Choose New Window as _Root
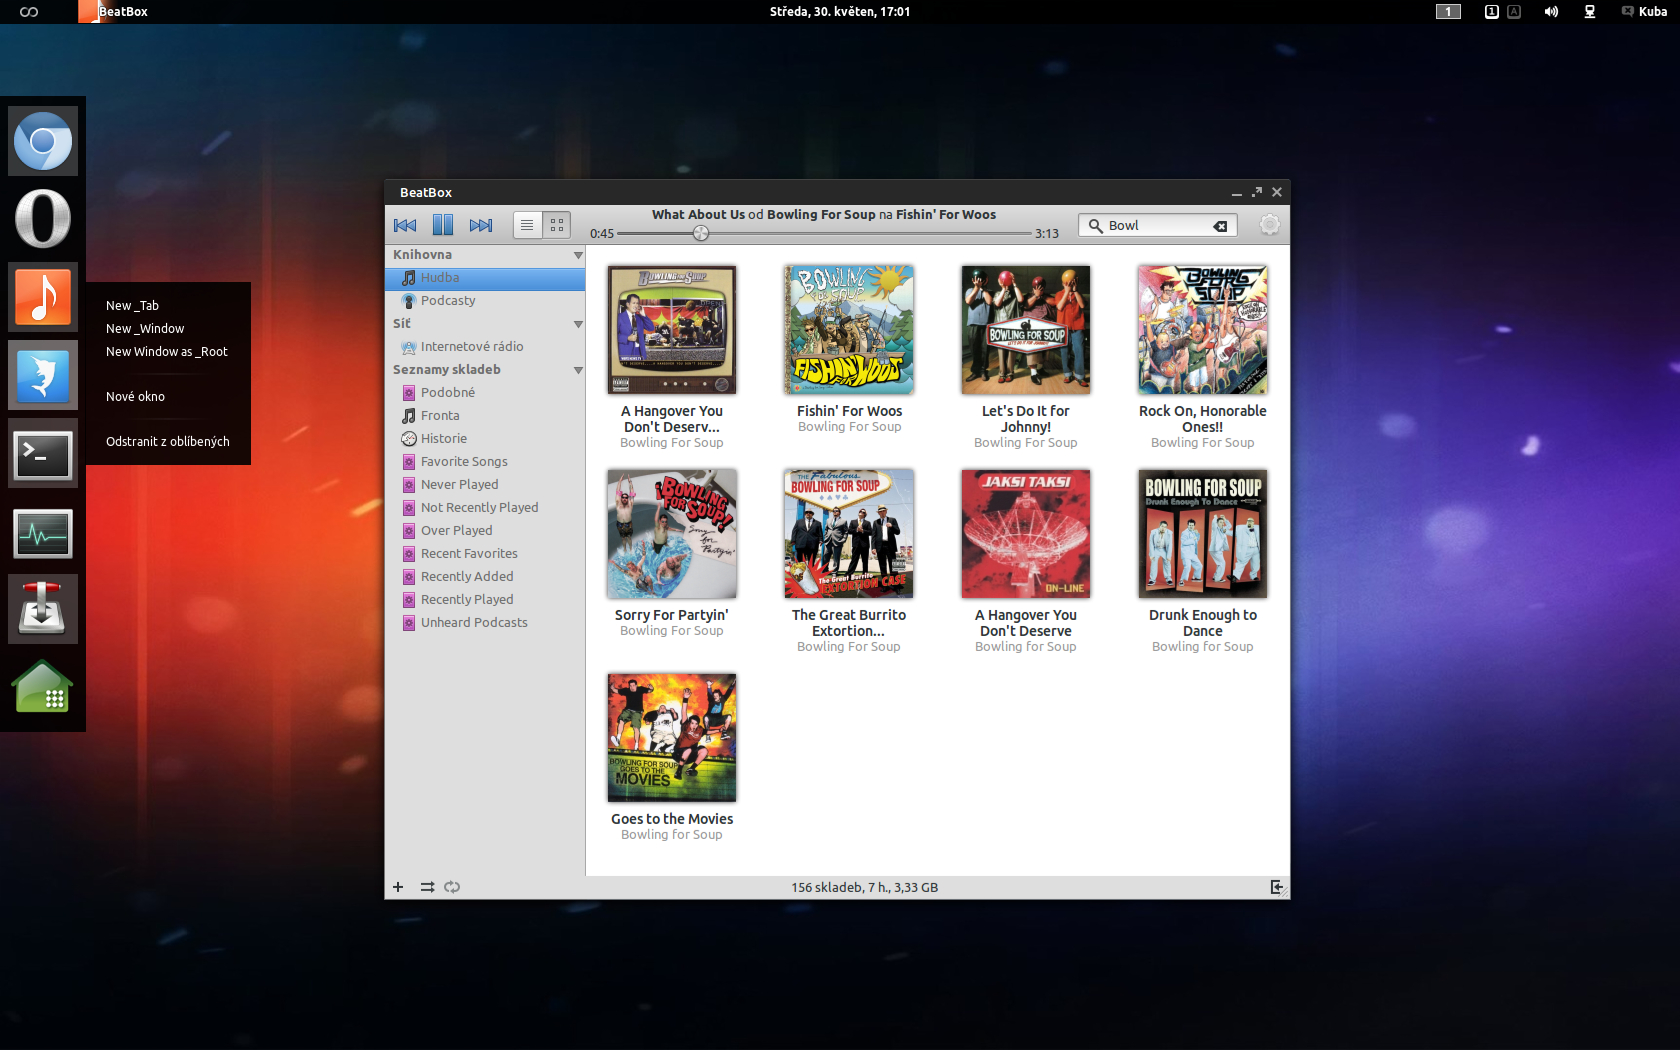The height and width of the screenshot is (1050, 1680). click(168, 352)
